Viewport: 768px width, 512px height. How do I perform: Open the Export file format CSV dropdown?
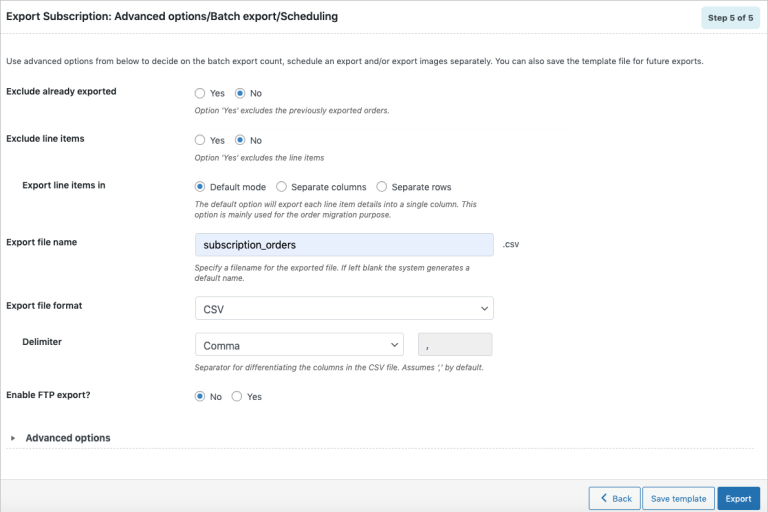click(x=344, y=308)
